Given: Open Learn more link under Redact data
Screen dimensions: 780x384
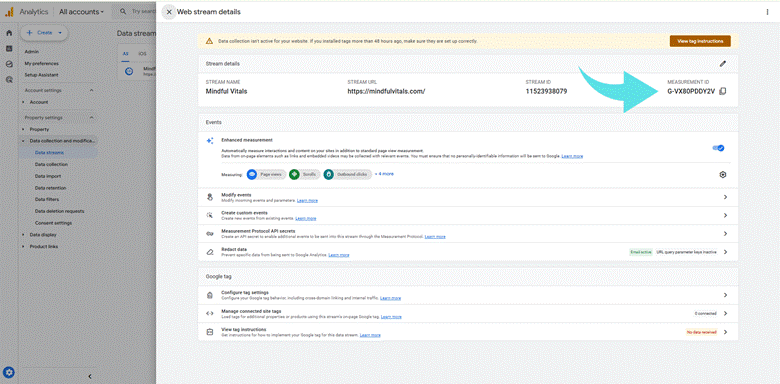Looking at the screenshot, I should tap(339, 255).
